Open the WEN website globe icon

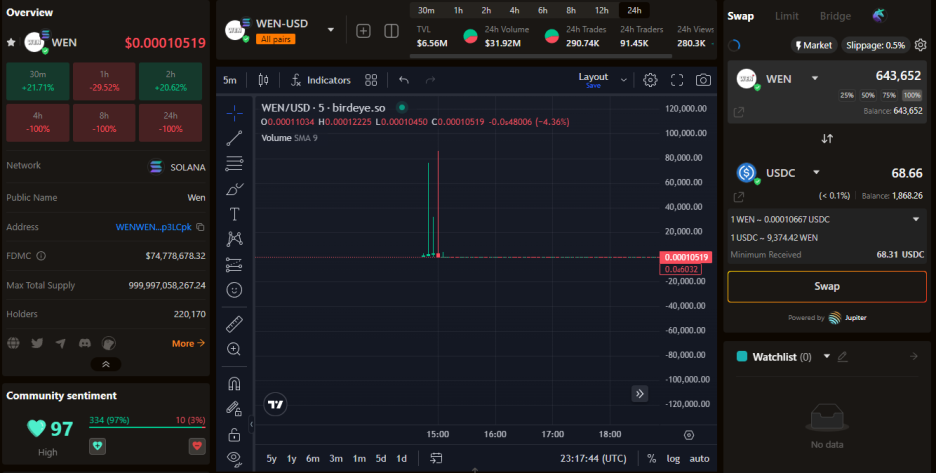point(13,343)
